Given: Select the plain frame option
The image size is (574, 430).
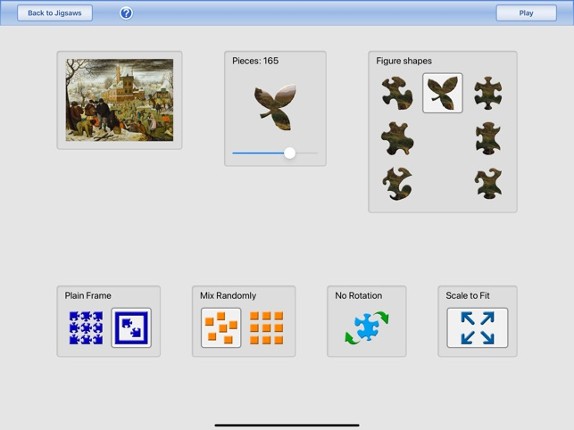Looking at the screenshot, I should coord(131,328).
